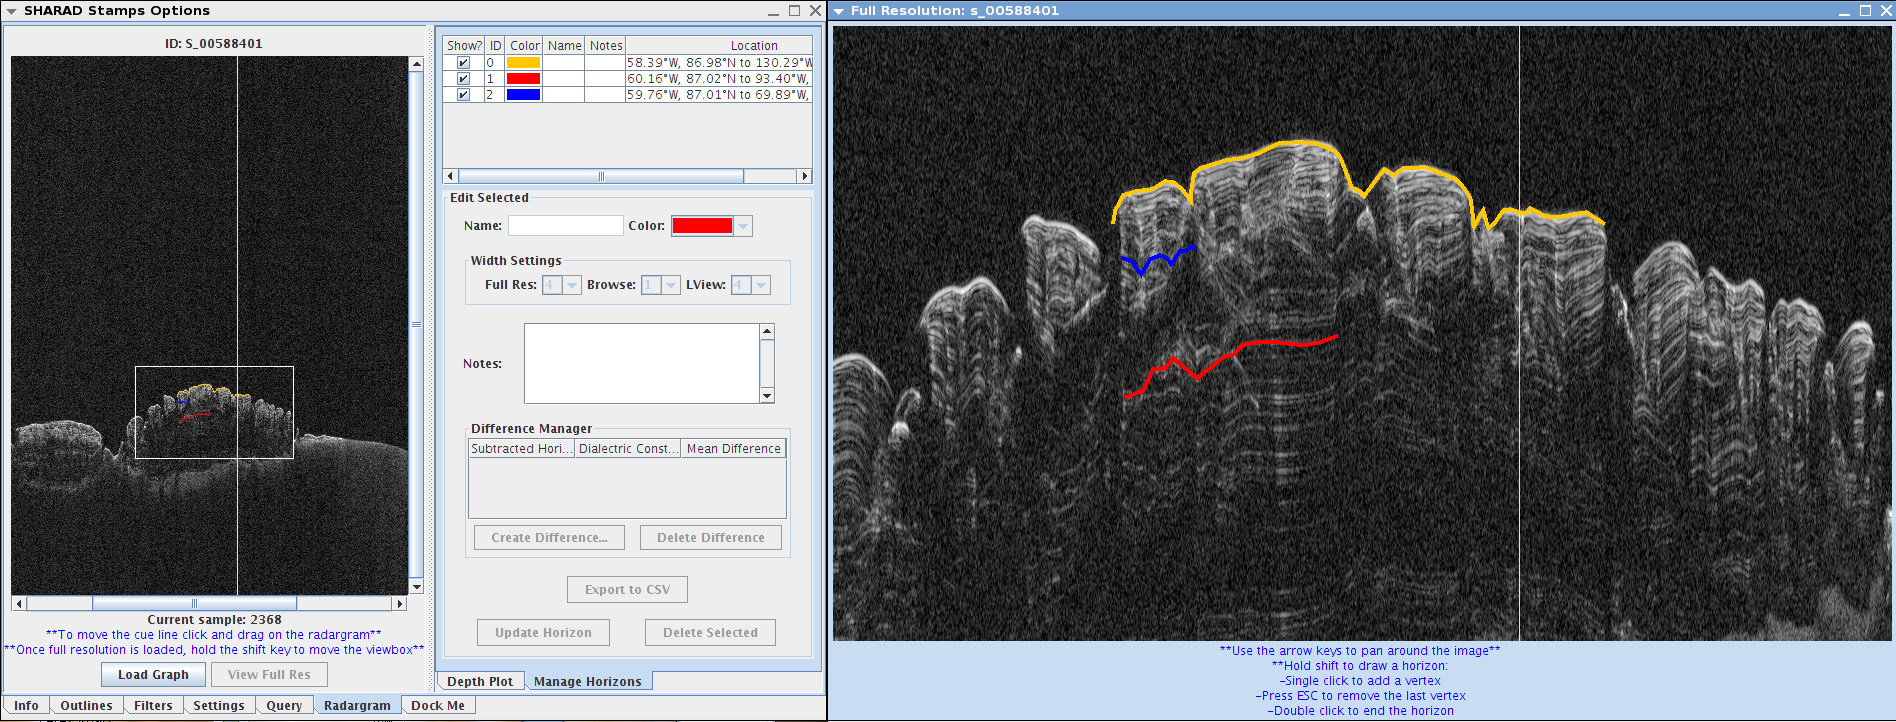Click Notes area scroll up arrow

(x=767, y=331)
